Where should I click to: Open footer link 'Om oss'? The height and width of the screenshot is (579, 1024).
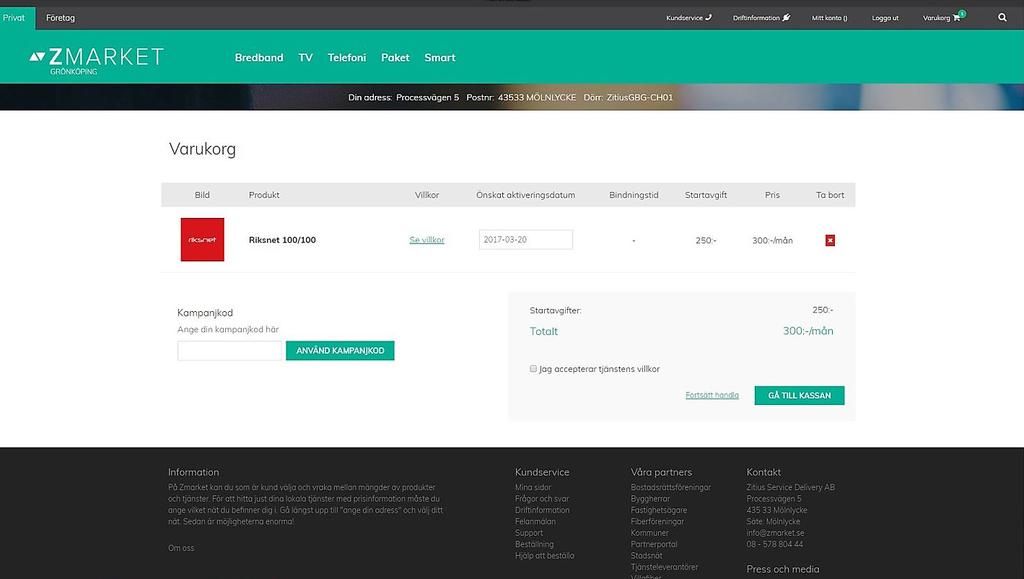[x=181, y=548]
